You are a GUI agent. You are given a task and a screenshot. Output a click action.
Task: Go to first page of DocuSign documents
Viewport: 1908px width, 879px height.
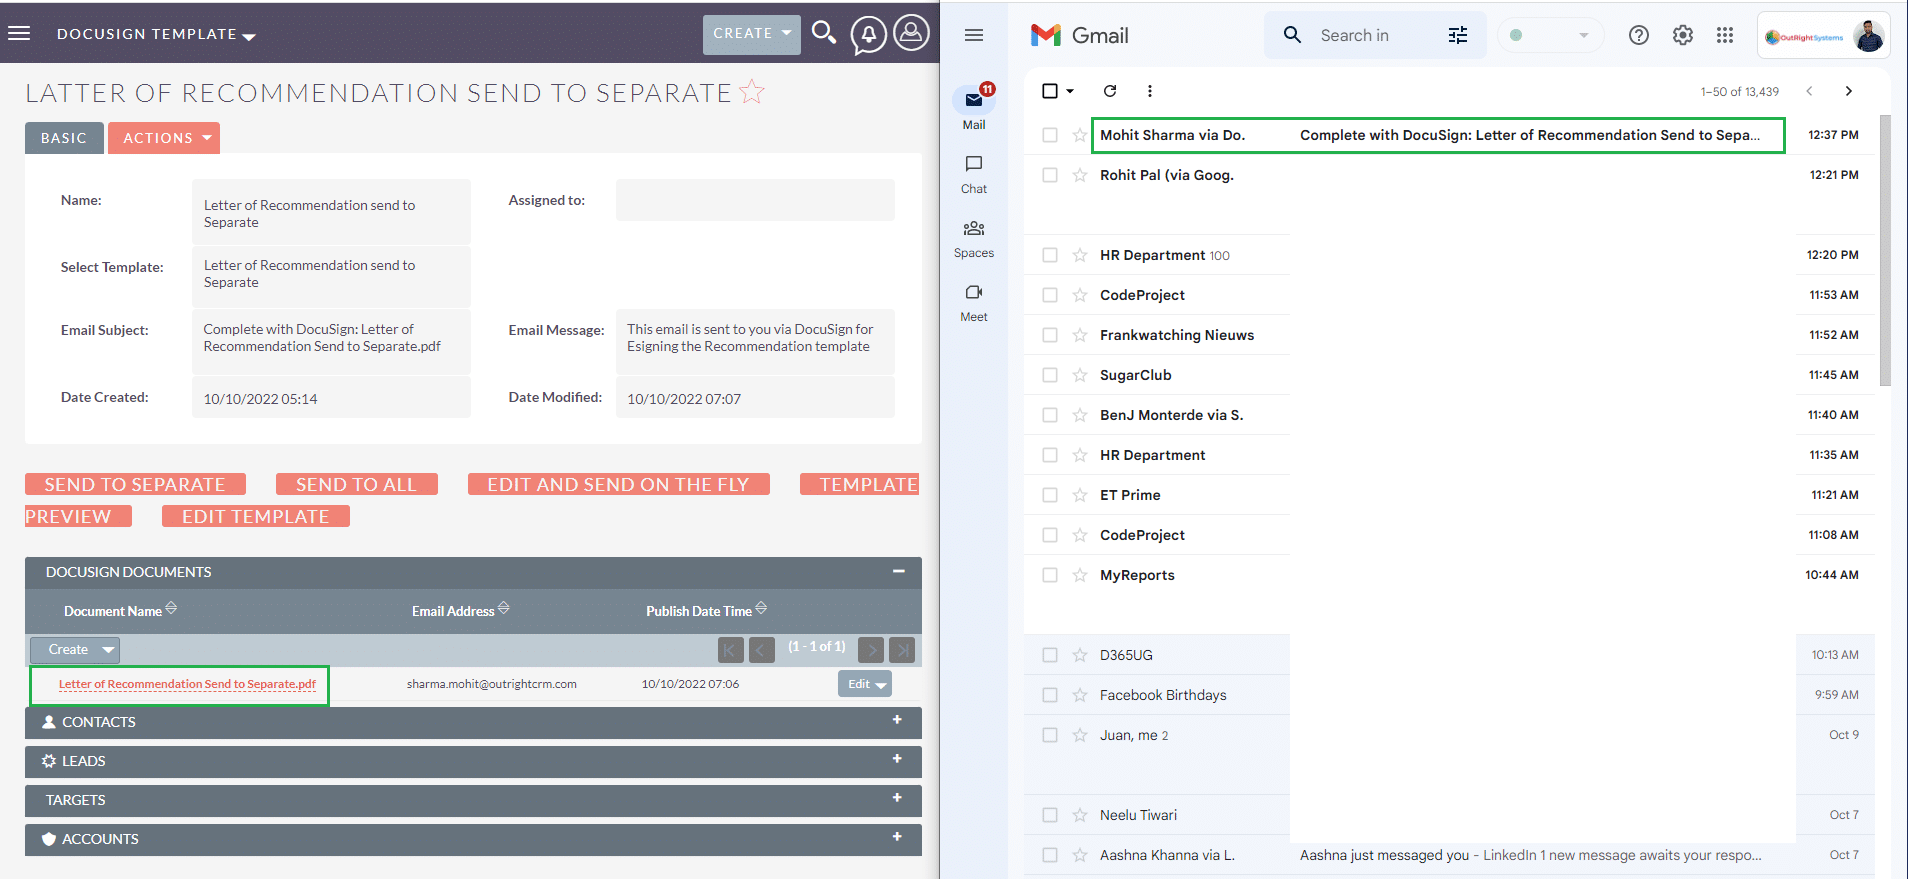coord(731,650)
